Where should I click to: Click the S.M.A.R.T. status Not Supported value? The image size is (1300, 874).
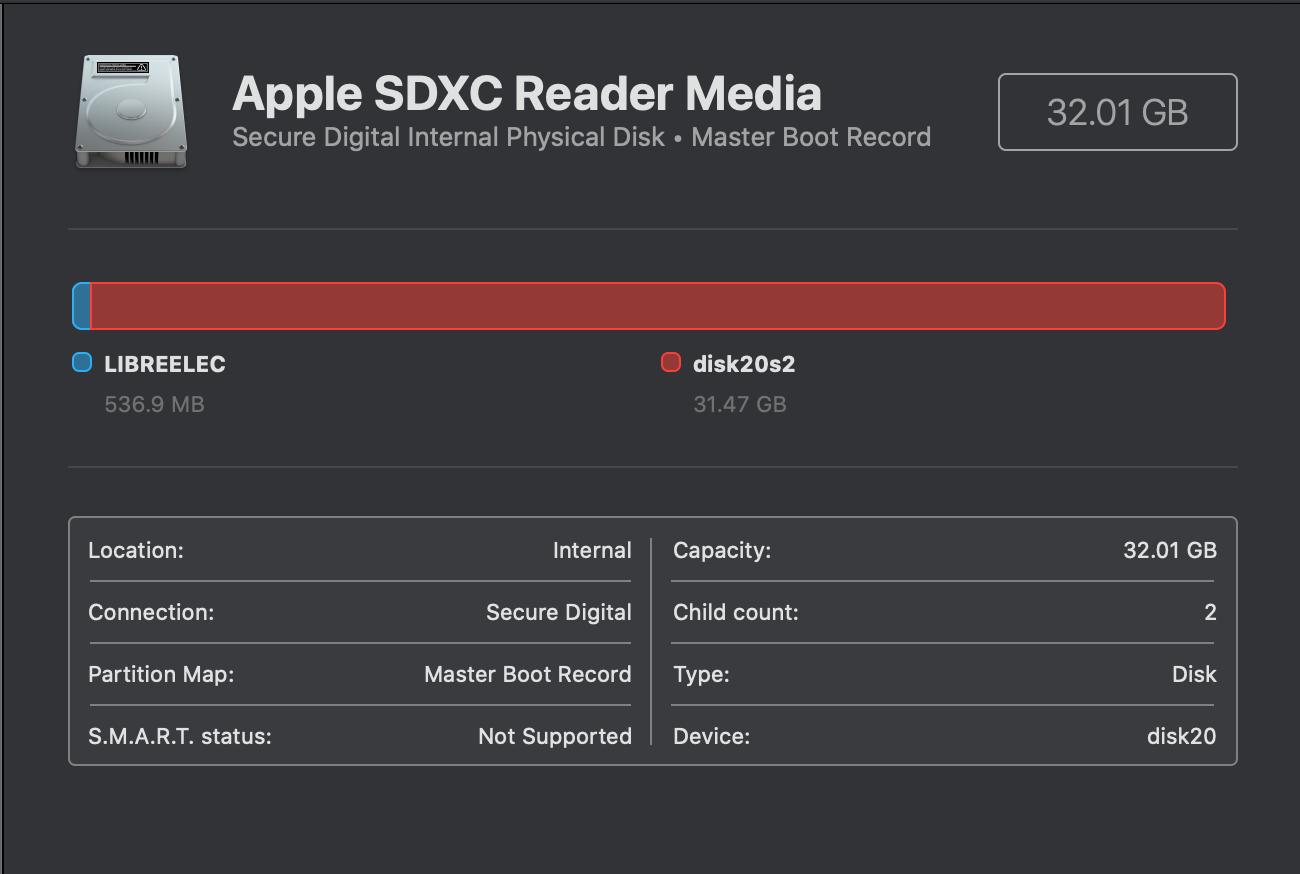554,736
